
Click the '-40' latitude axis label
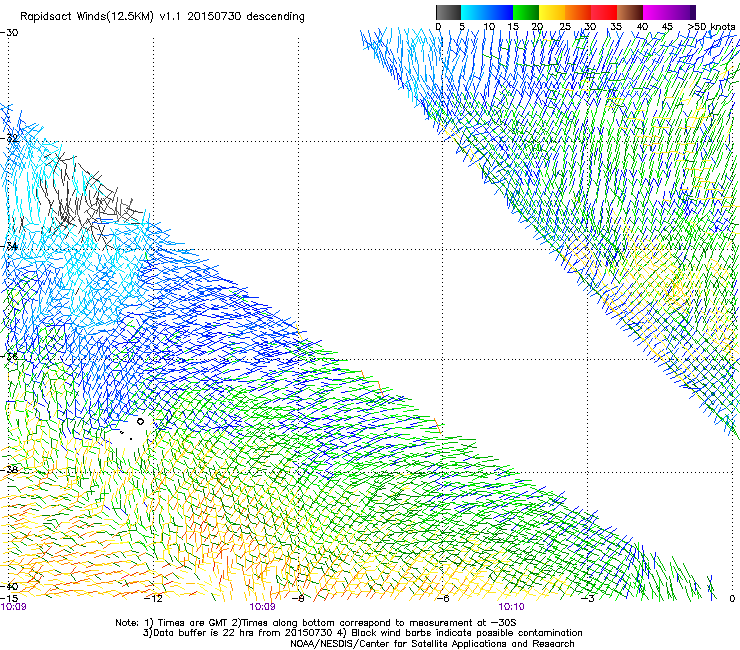9,586
